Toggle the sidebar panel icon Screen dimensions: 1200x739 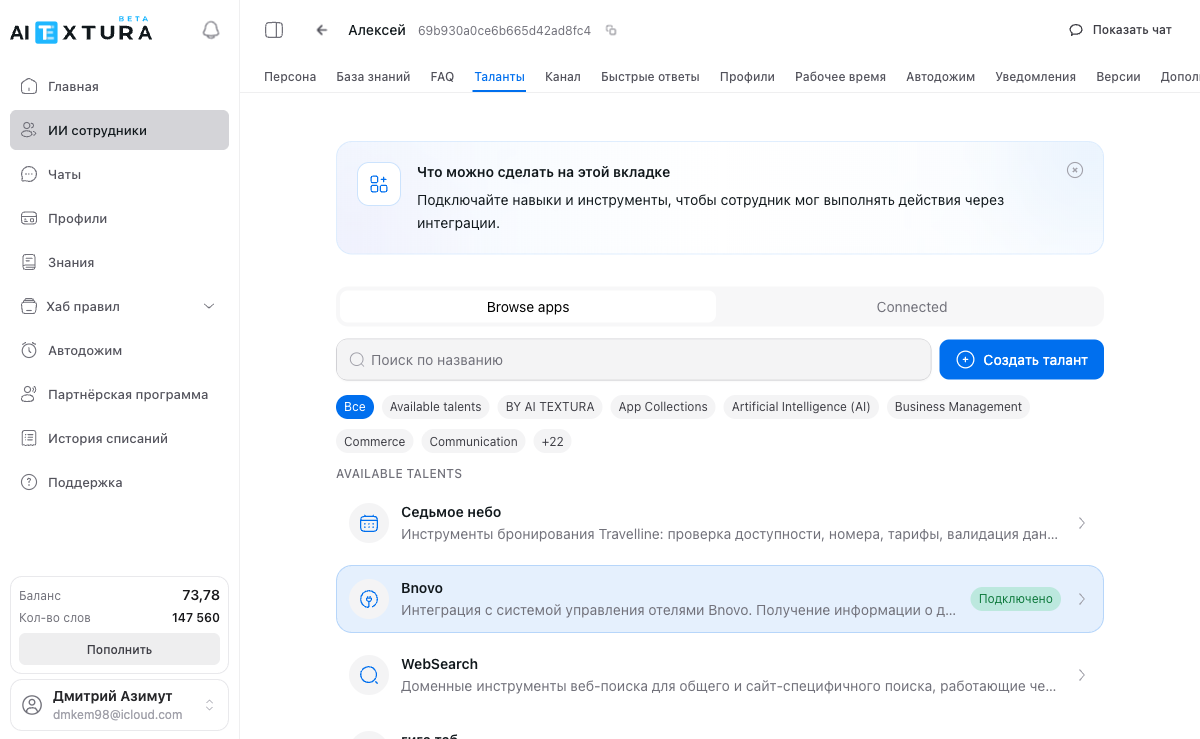click(x=274, y=30)
